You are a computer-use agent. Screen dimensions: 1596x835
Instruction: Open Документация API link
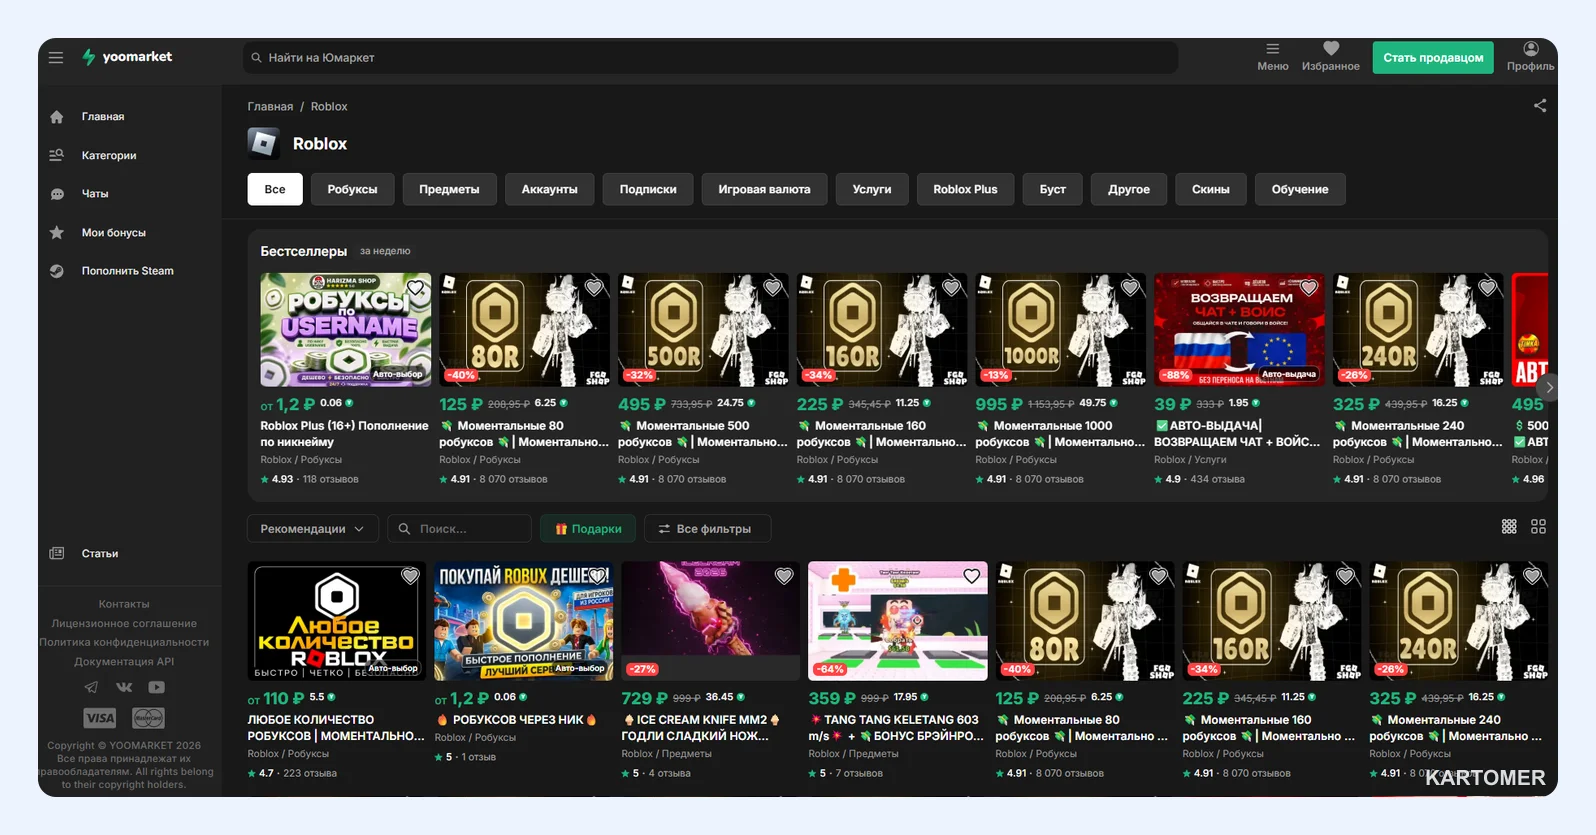click(x=124, y=662)
